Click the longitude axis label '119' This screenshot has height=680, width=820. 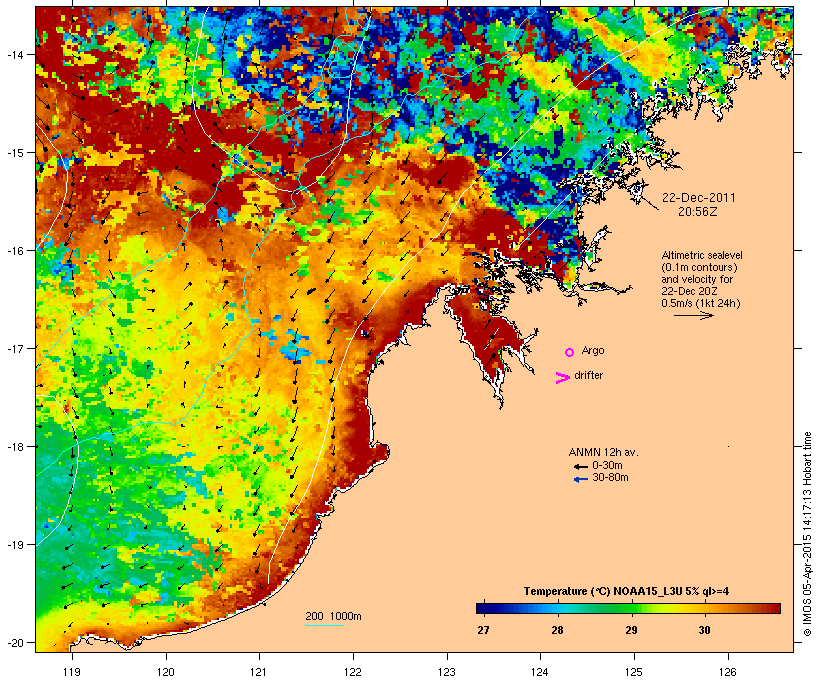tap(72, 672)
